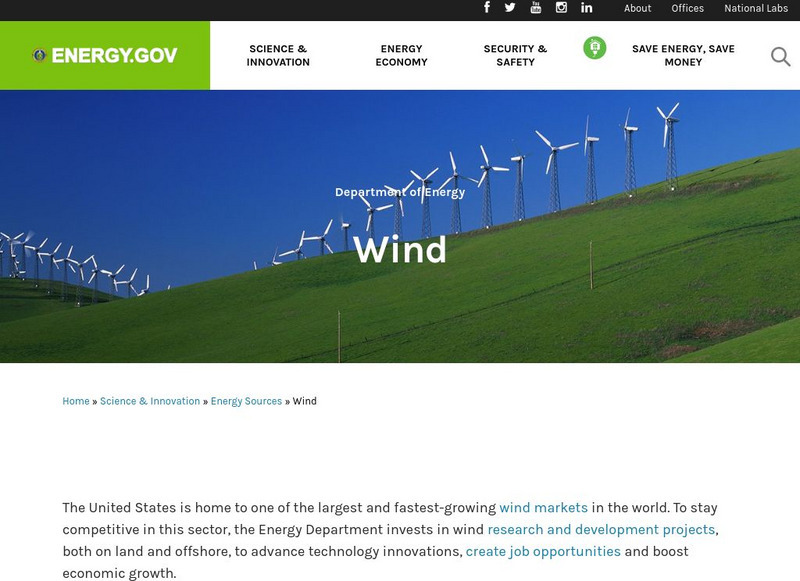Viewport: 800px width, 581px height.
Task: Click the Department of Energy caption
Action: (400, 192)
